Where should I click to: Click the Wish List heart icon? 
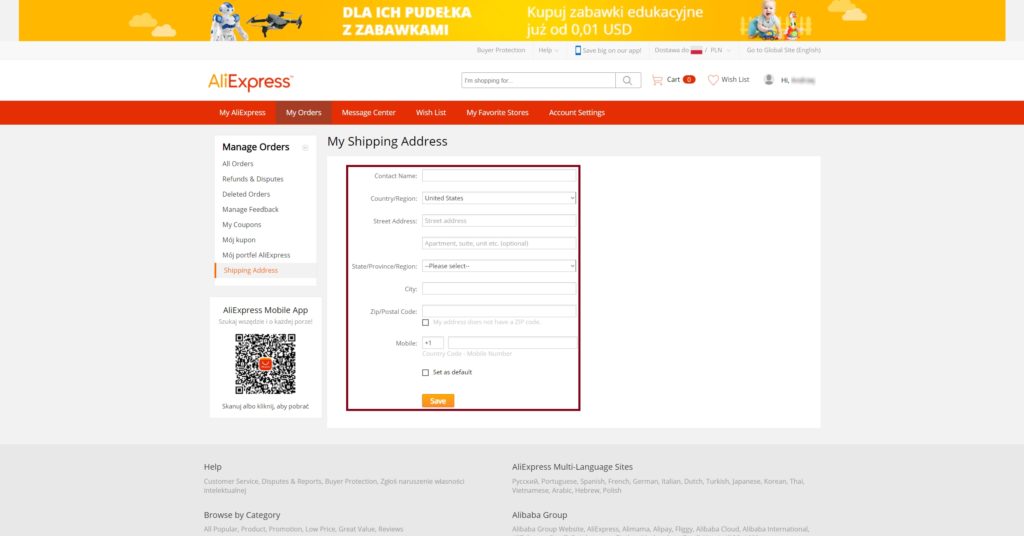click(x=713, y=80)
